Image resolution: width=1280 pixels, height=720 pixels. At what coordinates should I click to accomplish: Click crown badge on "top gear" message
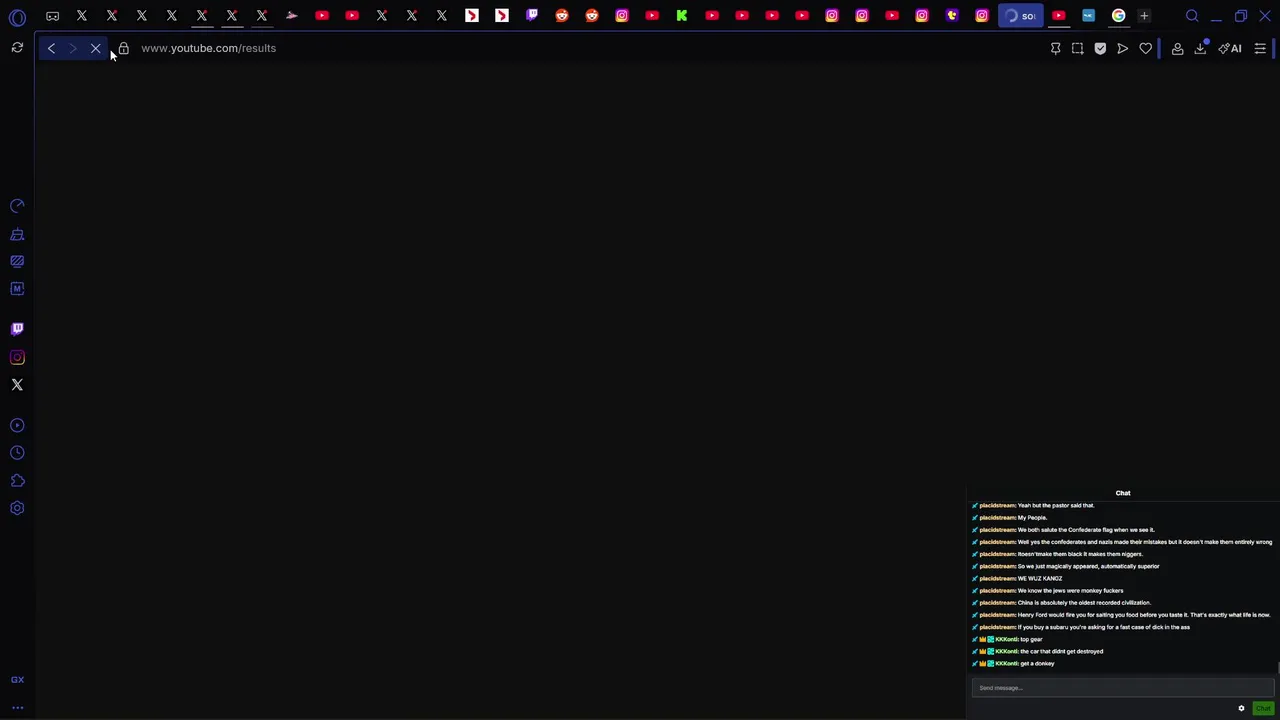983,639
